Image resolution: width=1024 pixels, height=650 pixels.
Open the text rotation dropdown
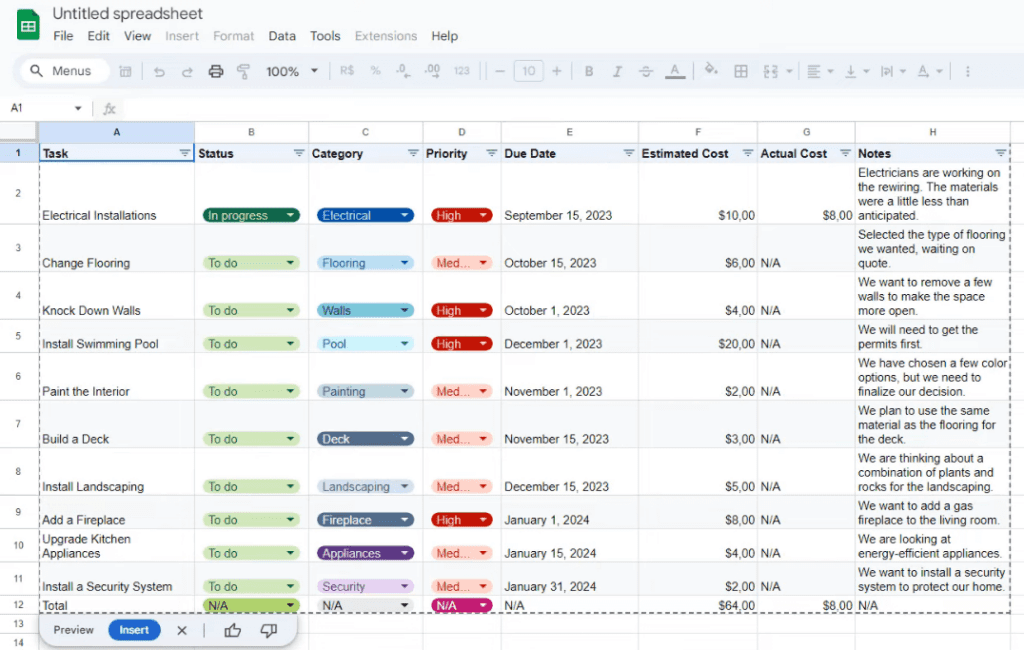(929, 71)
